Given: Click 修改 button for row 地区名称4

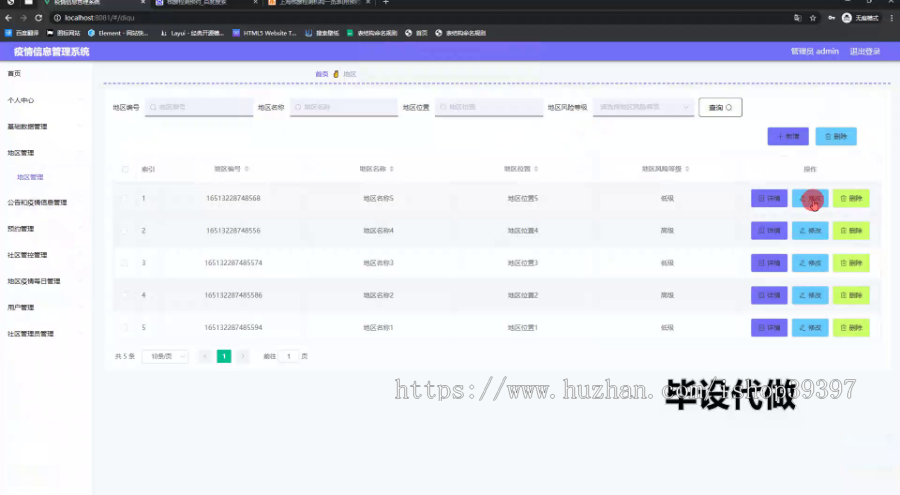Looking at the screenshot, I should coord(810,230).
